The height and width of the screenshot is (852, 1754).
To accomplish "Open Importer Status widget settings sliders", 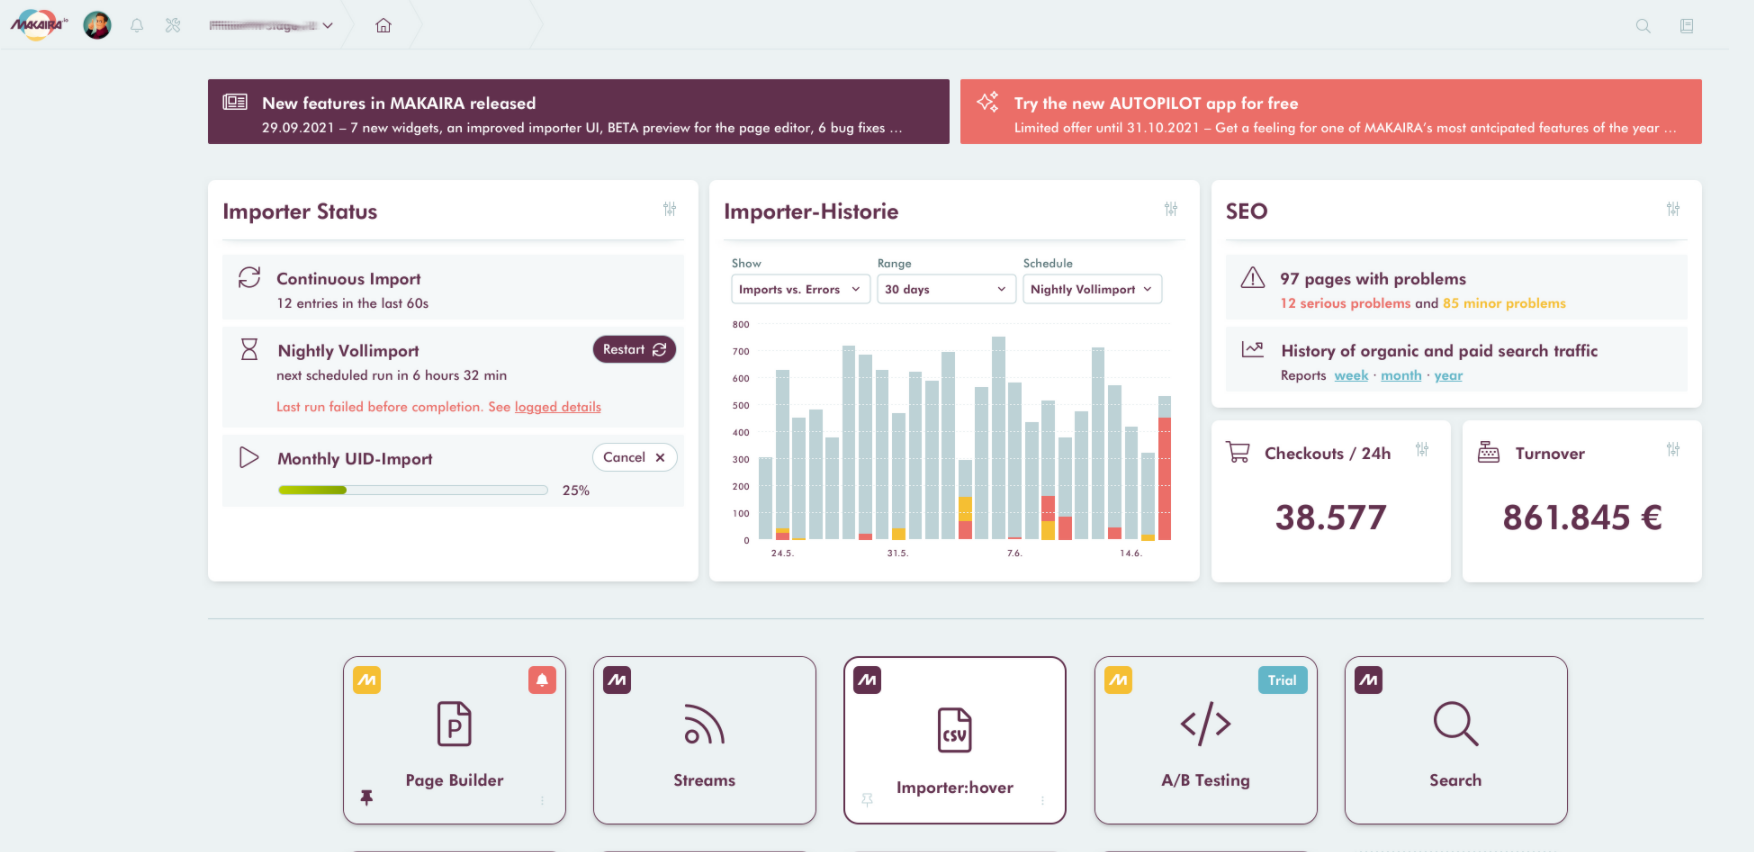I will coord(670,209).
